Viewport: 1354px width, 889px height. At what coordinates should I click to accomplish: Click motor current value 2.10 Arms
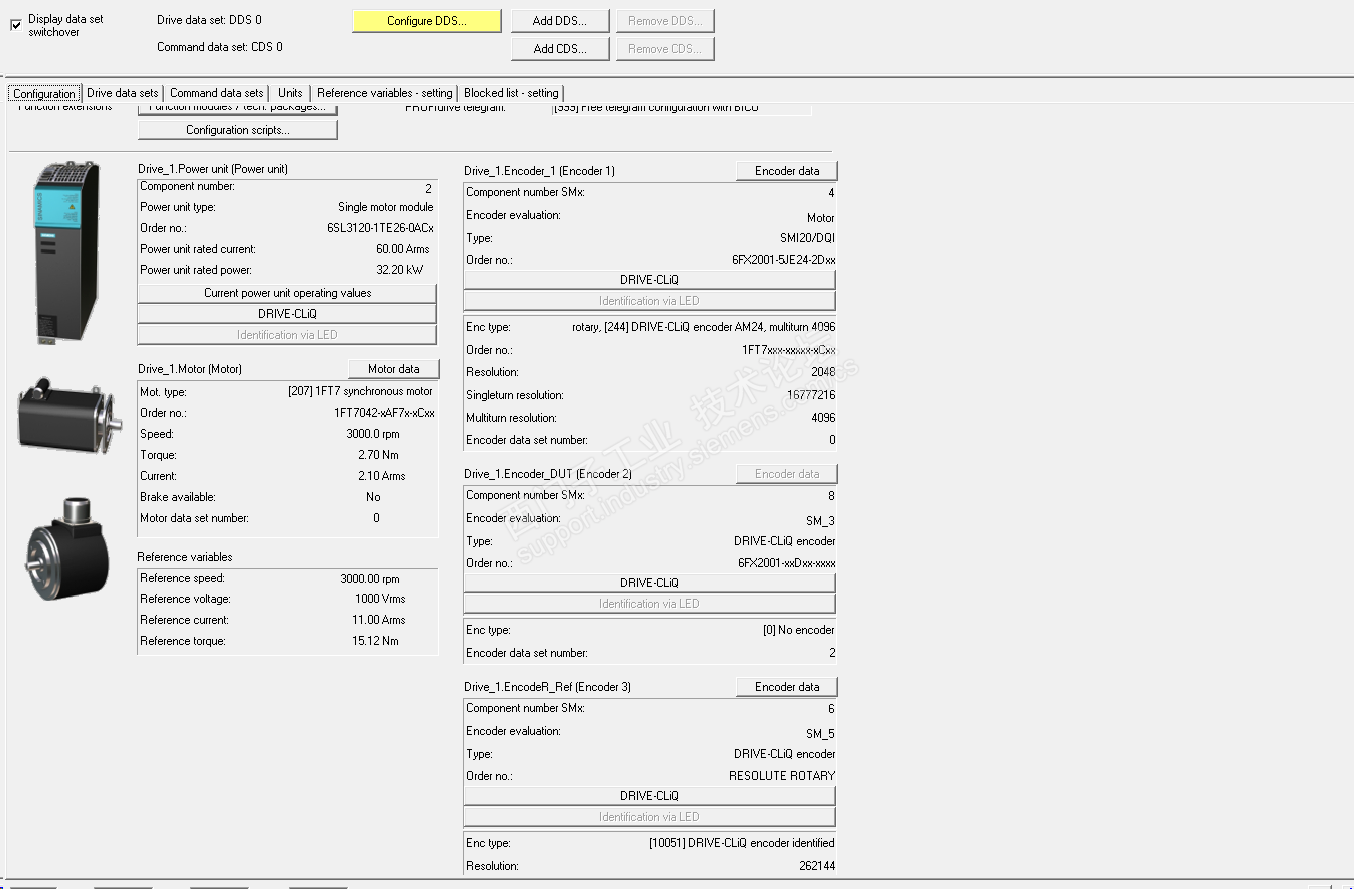click(381, 476)
